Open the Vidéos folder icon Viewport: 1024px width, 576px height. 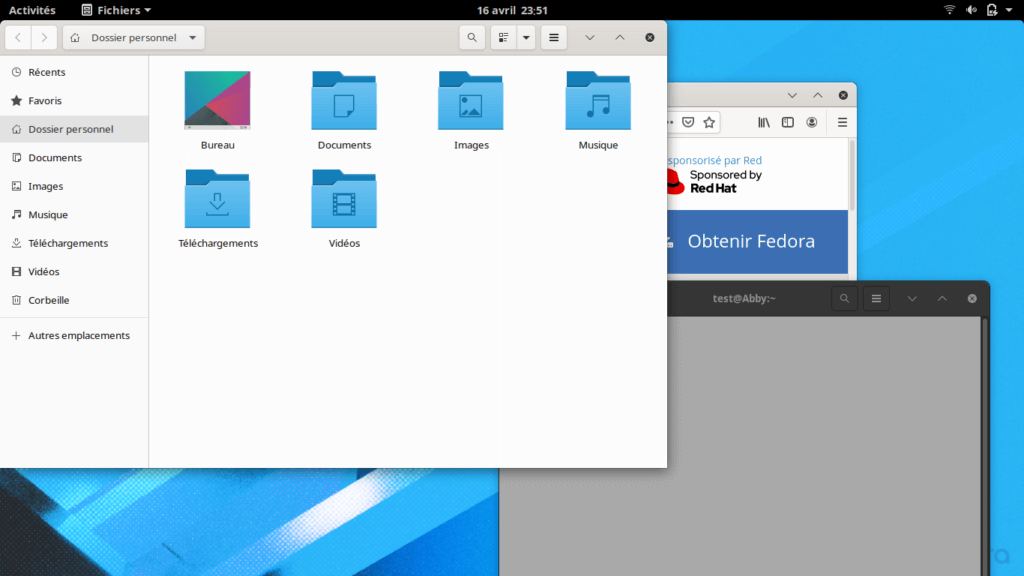coord(344,199)
